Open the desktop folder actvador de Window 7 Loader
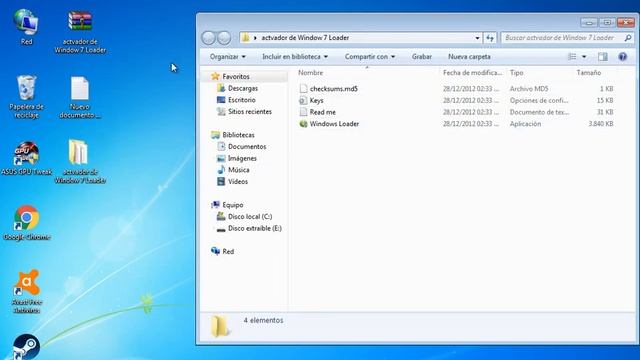The height and width of the screenshot is (360, 640). (x=80, y=162)
